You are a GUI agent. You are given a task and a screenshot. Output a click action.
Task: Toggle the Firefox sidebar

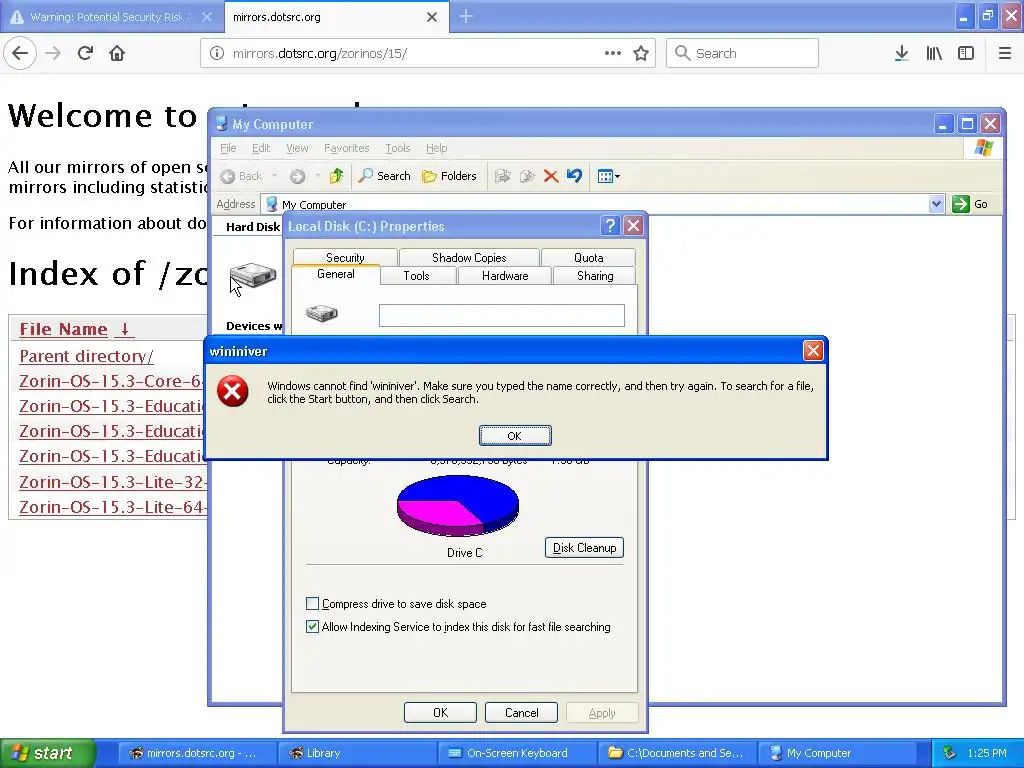click(x=966, y=53)
